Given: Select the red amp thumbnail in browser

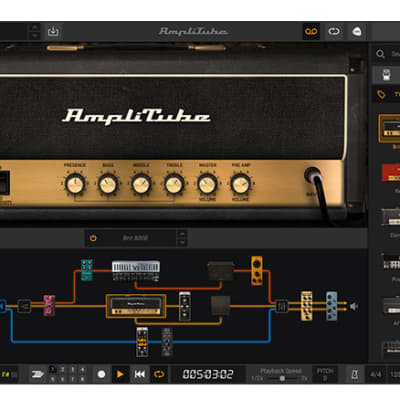Looking at the screenshot, I should (x=391, y=172).
